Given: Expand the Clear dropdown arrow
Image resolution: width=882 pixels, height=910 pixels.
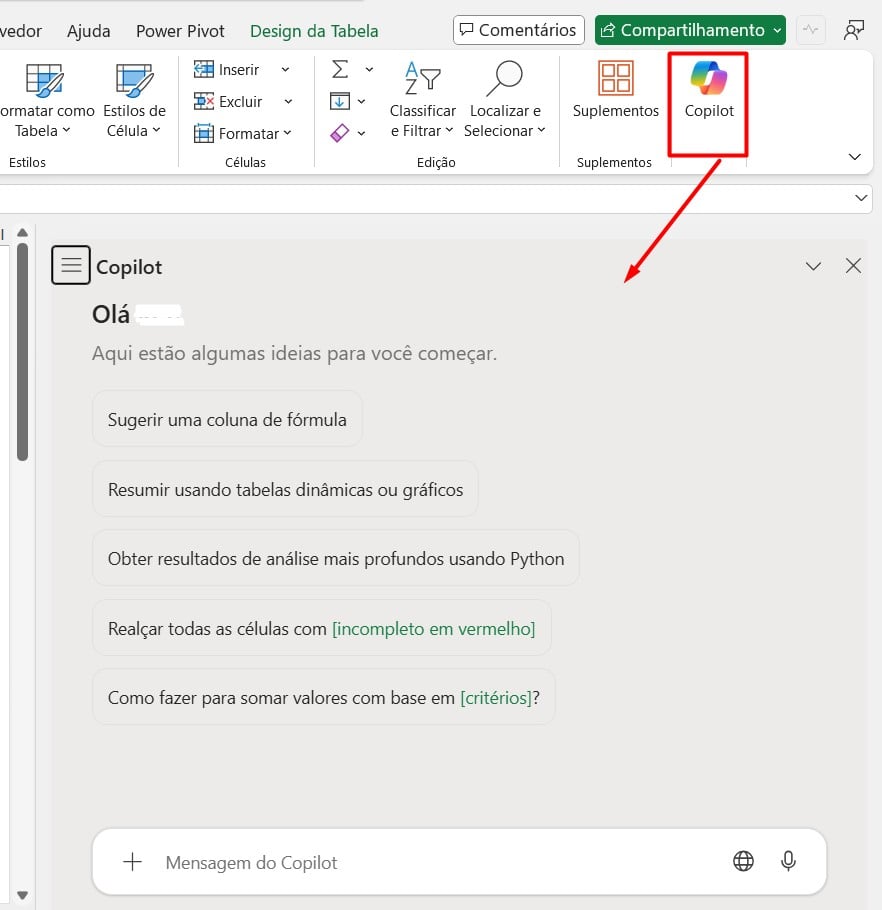Looking at the screenshot, I should (x=362, y=133).
